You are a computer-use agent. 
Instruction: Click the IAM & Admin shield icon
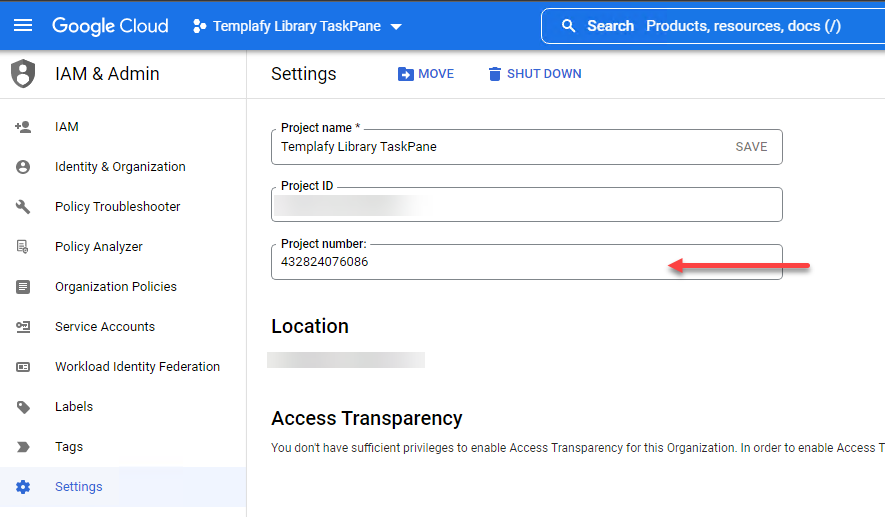coord(23,73)
